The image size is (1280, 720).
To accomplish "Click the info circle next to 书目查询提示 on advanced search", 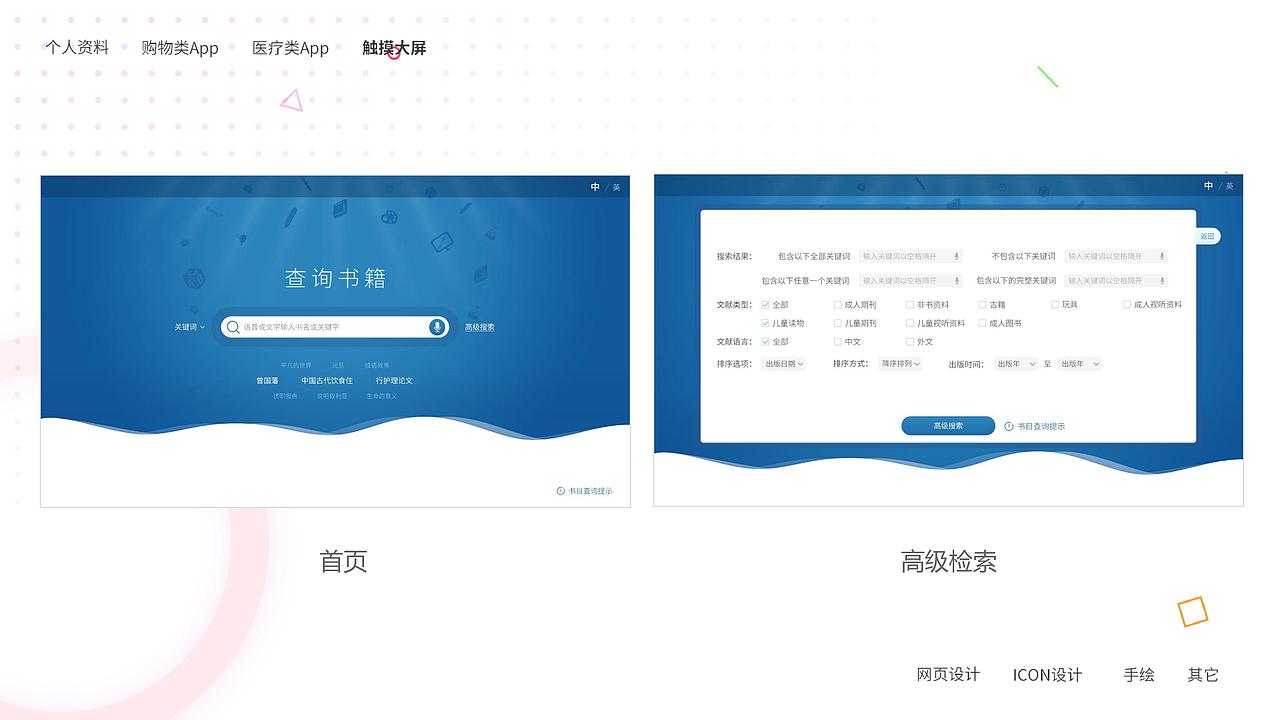I will tap(1007, 425).
